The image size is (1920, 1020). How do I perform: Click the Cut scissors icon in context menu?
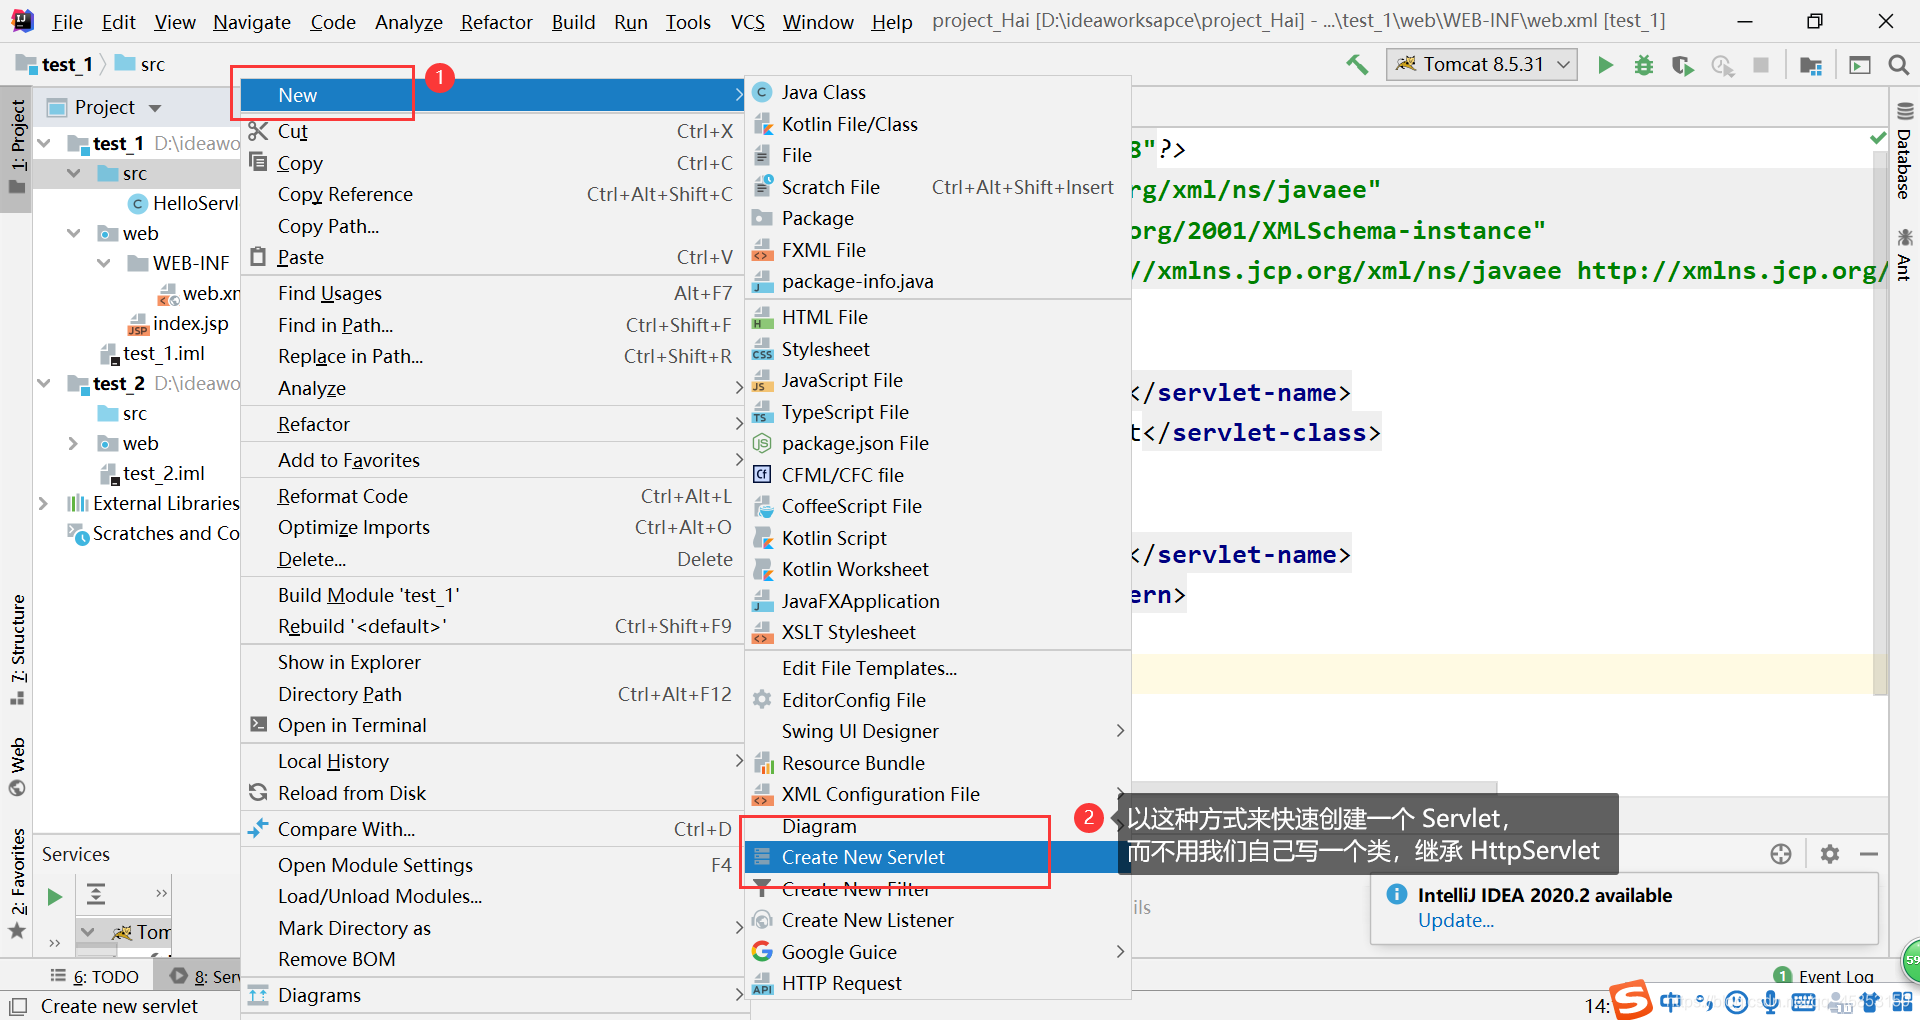[x=258, y=131]
